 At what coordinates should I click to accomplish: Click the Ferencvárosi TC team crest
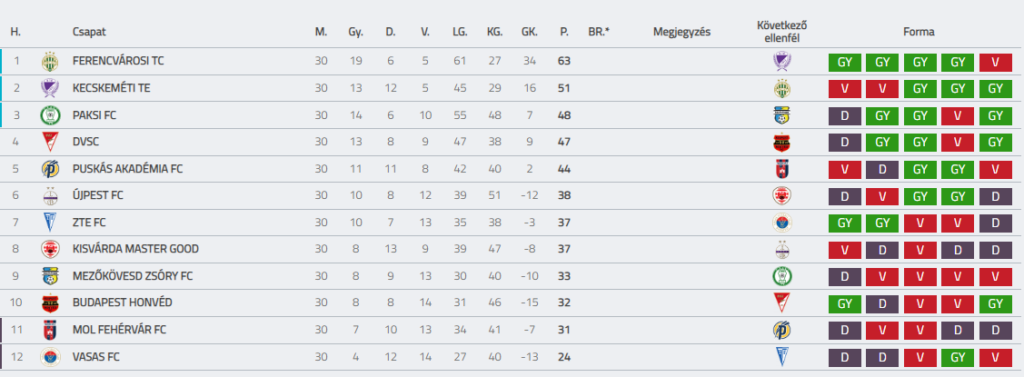click(50, 61)
